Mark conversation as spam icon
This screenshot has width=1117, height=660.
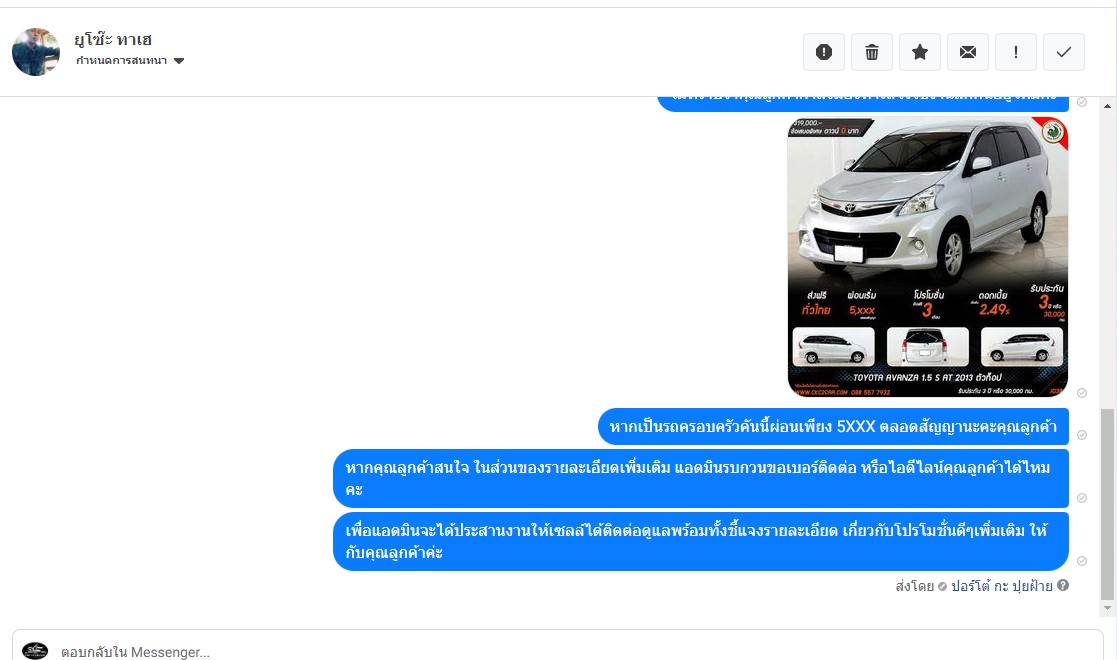(824, 52)
